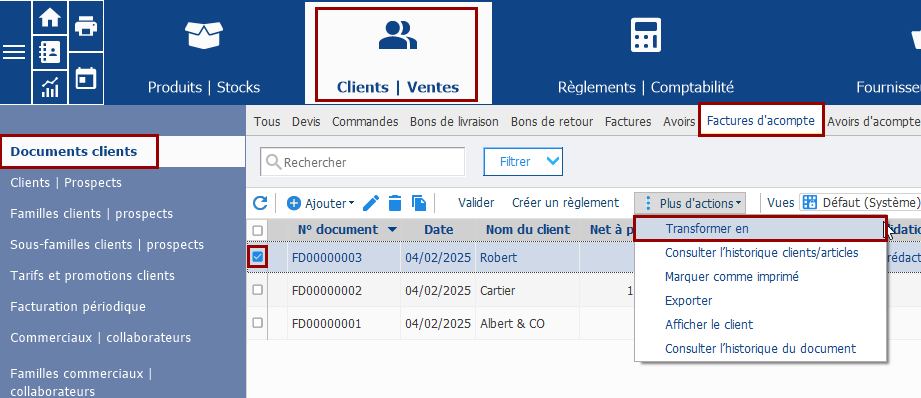Choose Exporter from the actions menu

click(761, 301)
